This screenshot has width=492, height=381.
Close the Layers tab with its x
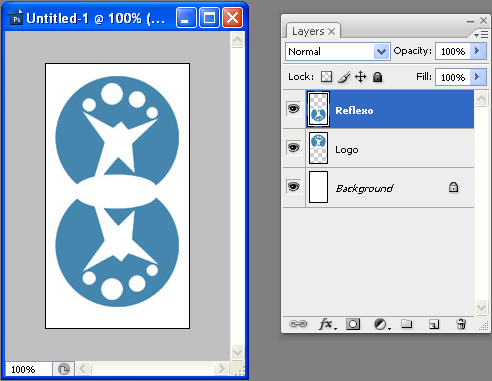[x=331, y=31]
